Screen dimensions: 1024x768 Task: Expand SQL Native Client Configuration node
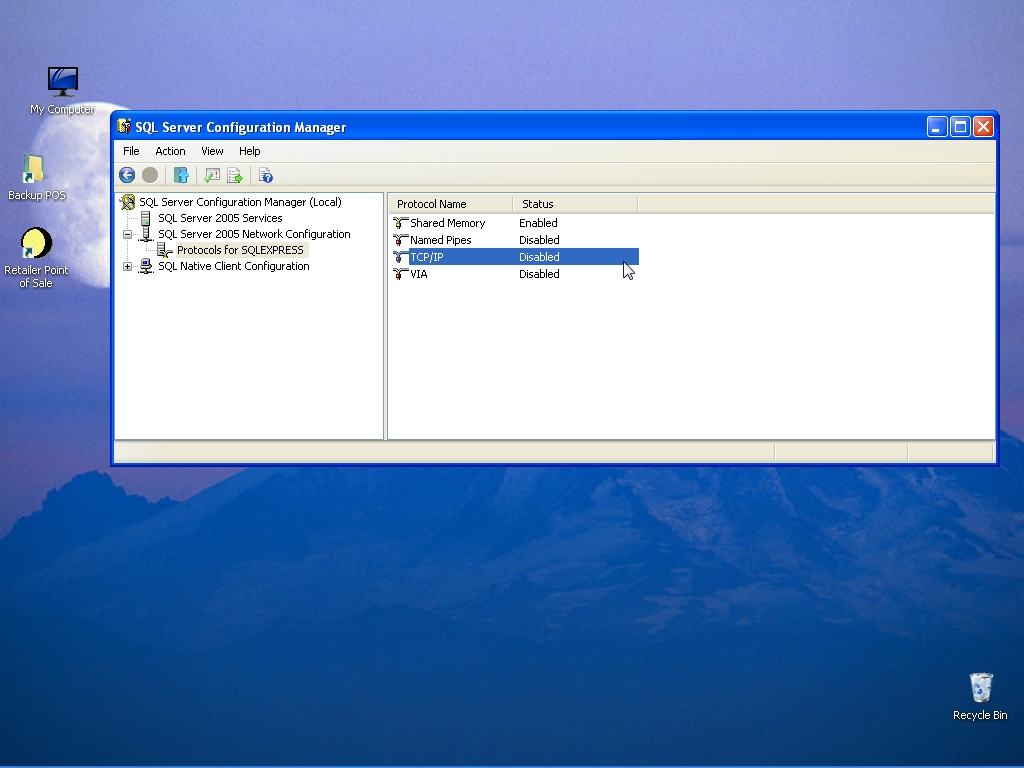coord(128,266)
